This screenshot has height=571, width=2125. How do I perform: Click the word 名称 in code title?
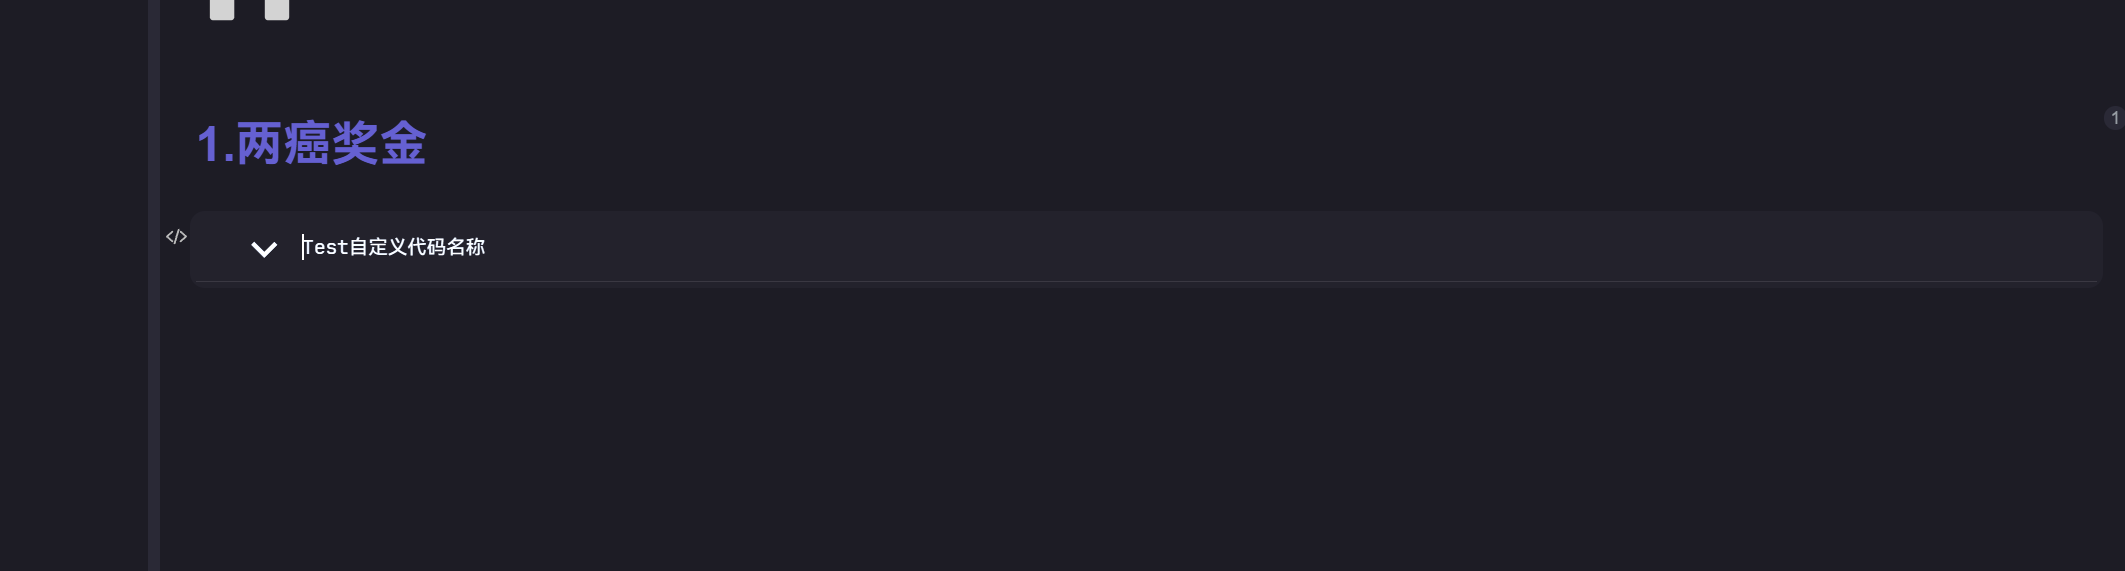(x=466, y=247)
